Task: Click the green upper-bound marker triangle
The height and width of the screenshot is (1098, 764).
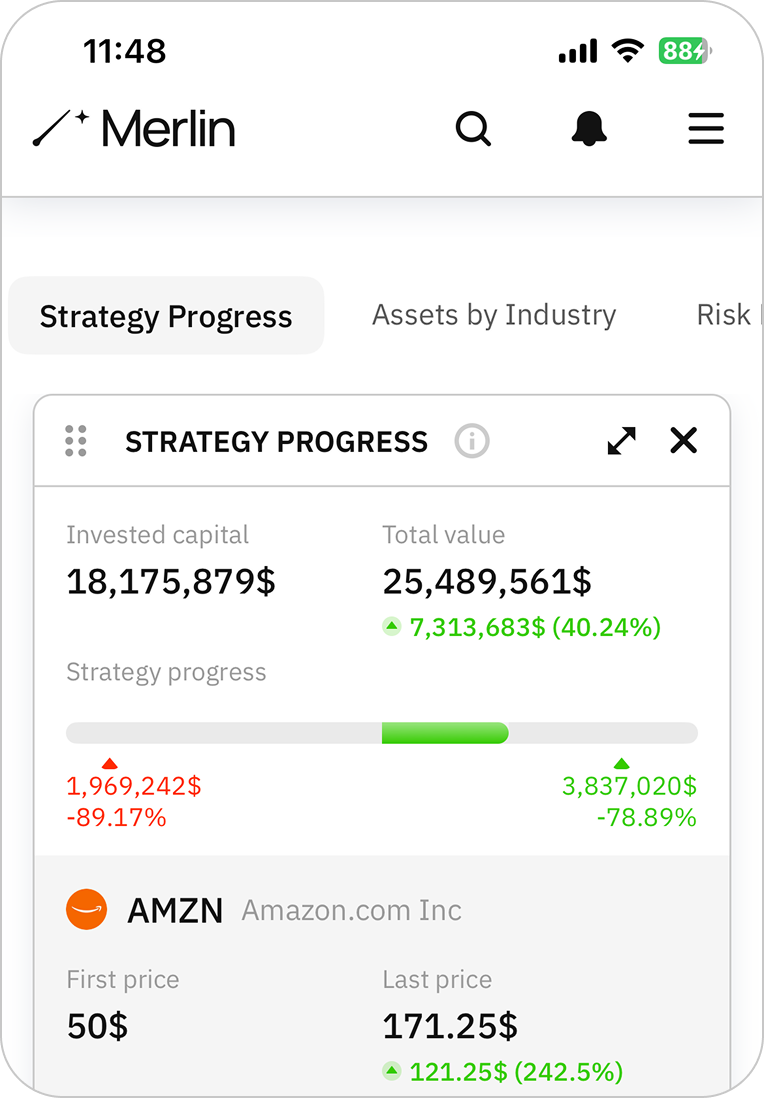Action: pos(622,764)
